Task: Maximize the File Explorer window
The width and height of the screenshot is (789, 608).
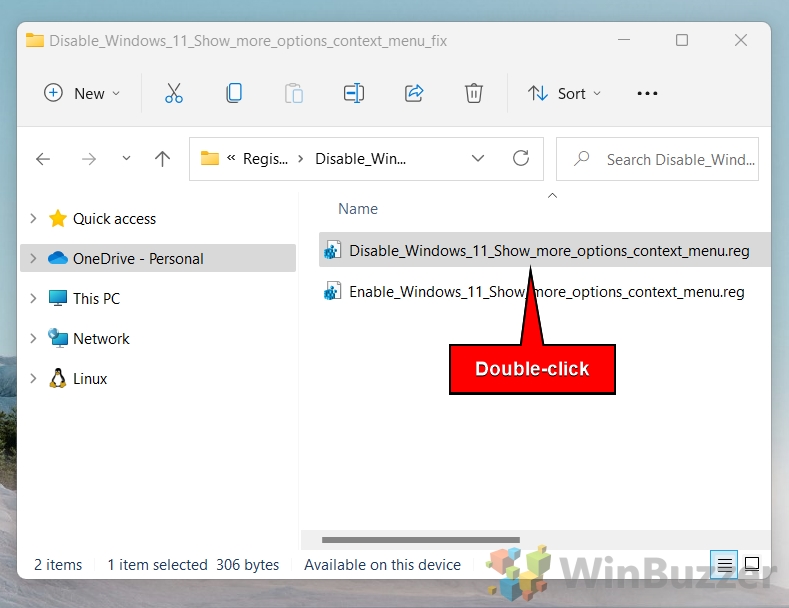Action: point(682,40)
